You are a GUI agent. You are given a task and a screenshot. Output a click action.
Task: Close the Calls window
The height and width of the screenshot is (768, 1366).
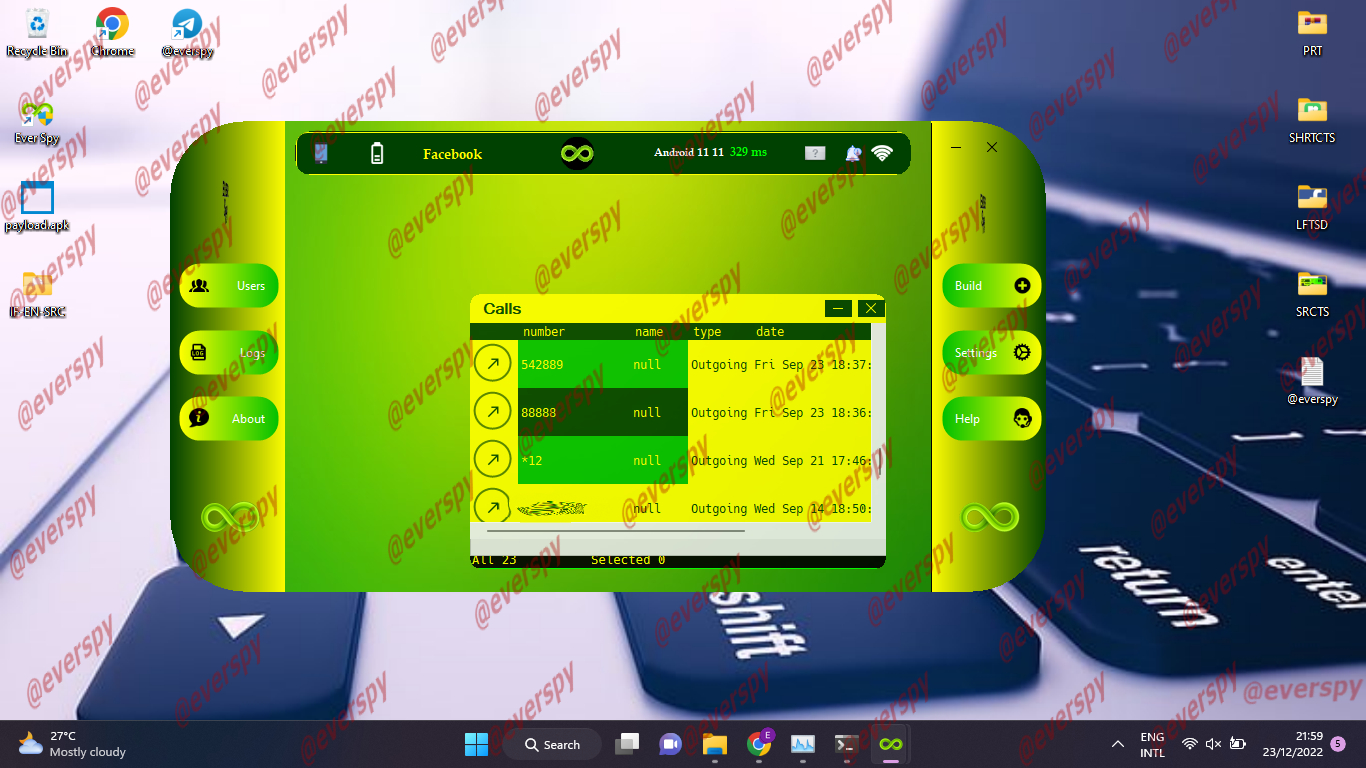pyautogui.click(x=871, y=308)
